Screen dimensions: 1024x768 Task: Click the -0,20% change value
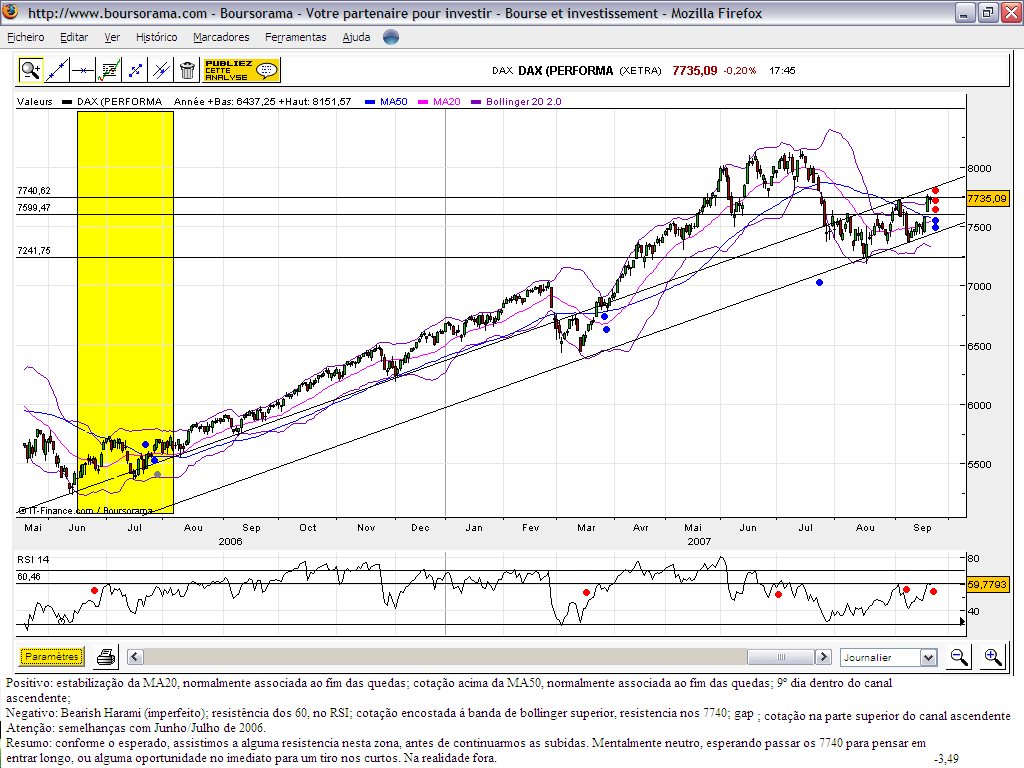(740, 71)
